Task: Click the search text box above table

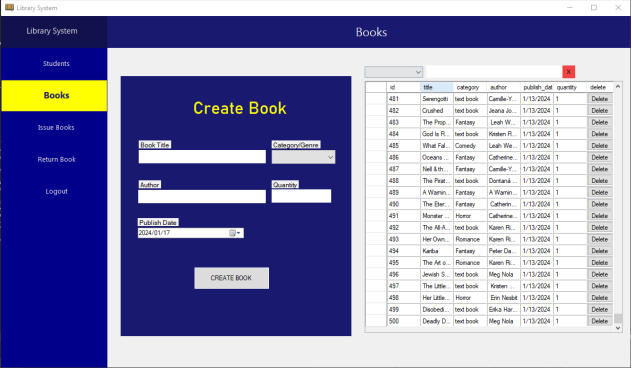Action: point(494,72)
